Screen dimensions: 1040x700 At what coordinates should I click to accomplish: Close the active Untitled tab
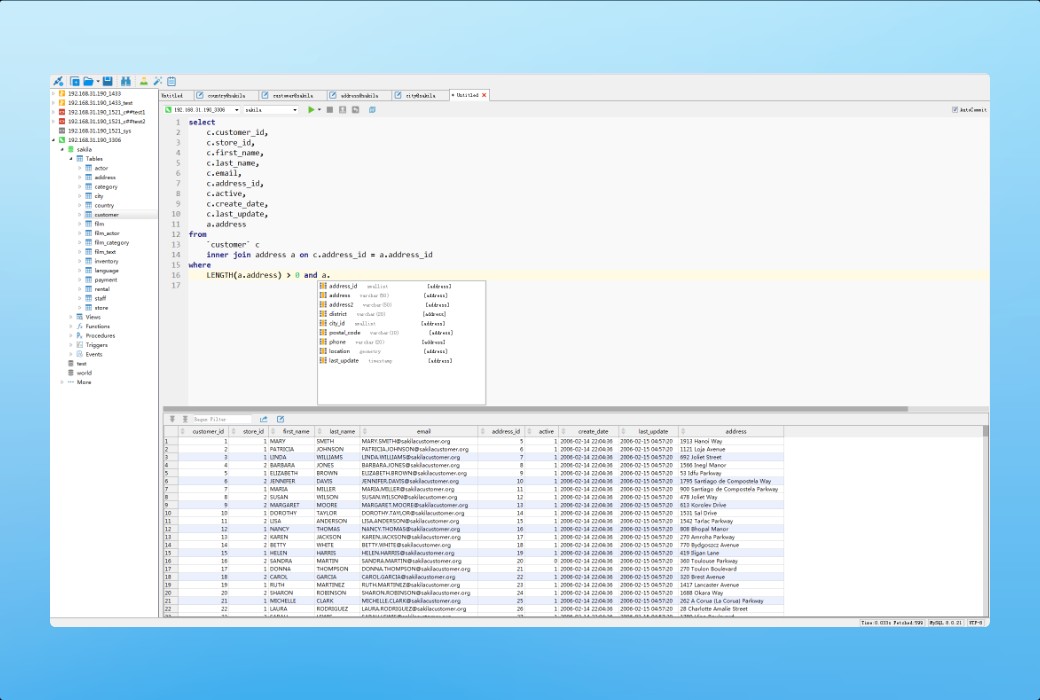[484, 94]
